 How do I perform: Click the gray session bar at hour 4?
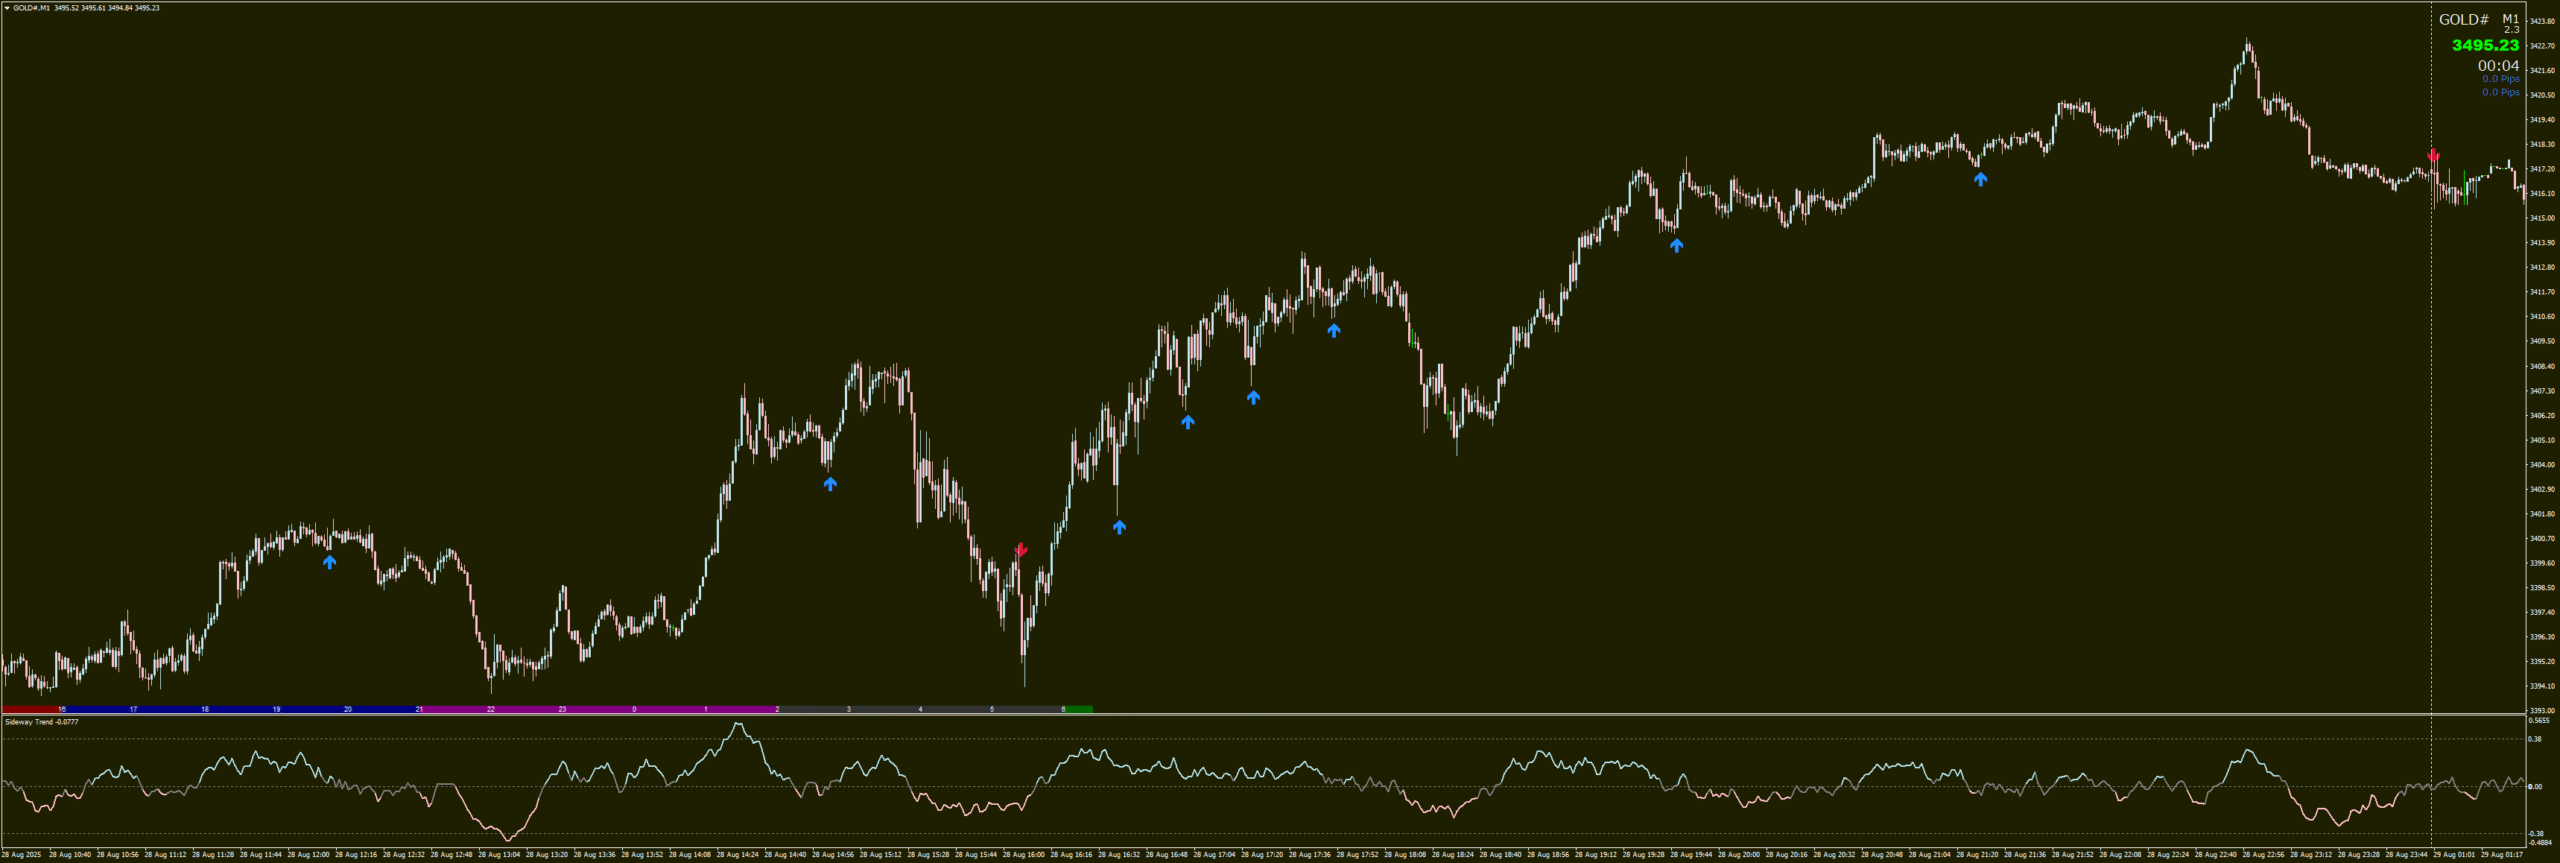tap(920, 709)
